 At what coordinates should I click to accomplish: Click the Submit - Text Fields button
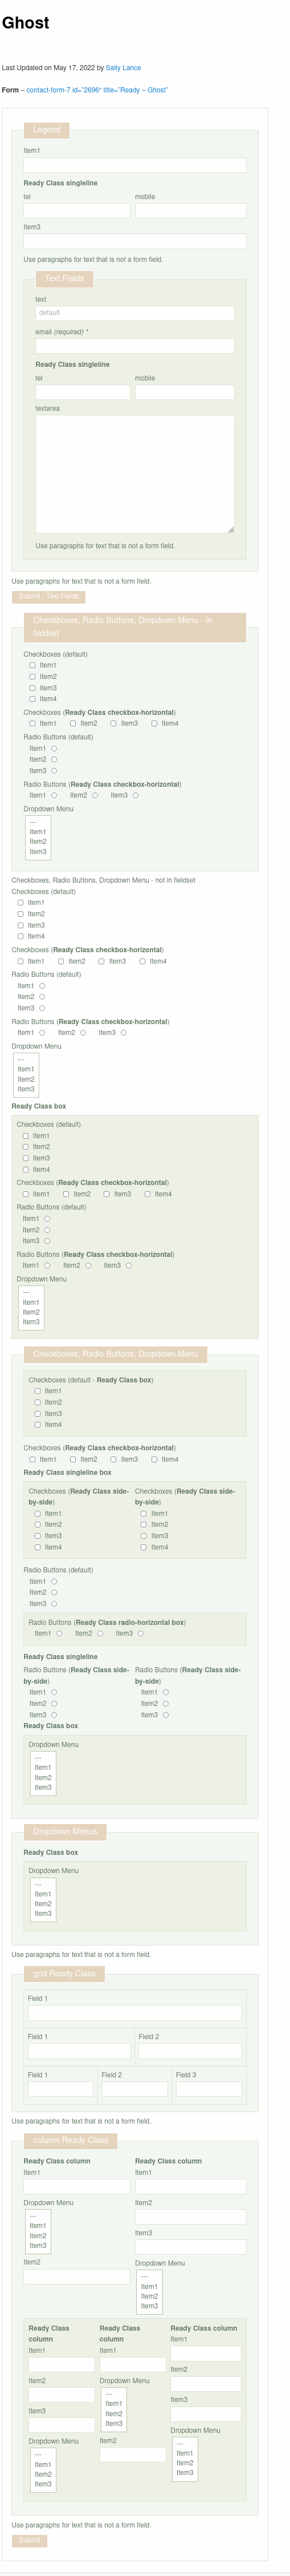point(48,597)
